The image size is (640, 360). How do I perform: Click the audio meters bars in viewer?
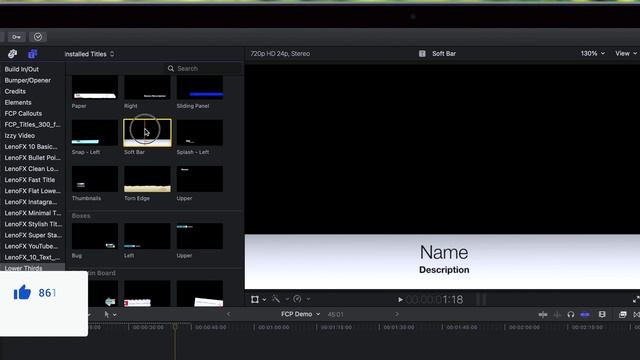481,300
